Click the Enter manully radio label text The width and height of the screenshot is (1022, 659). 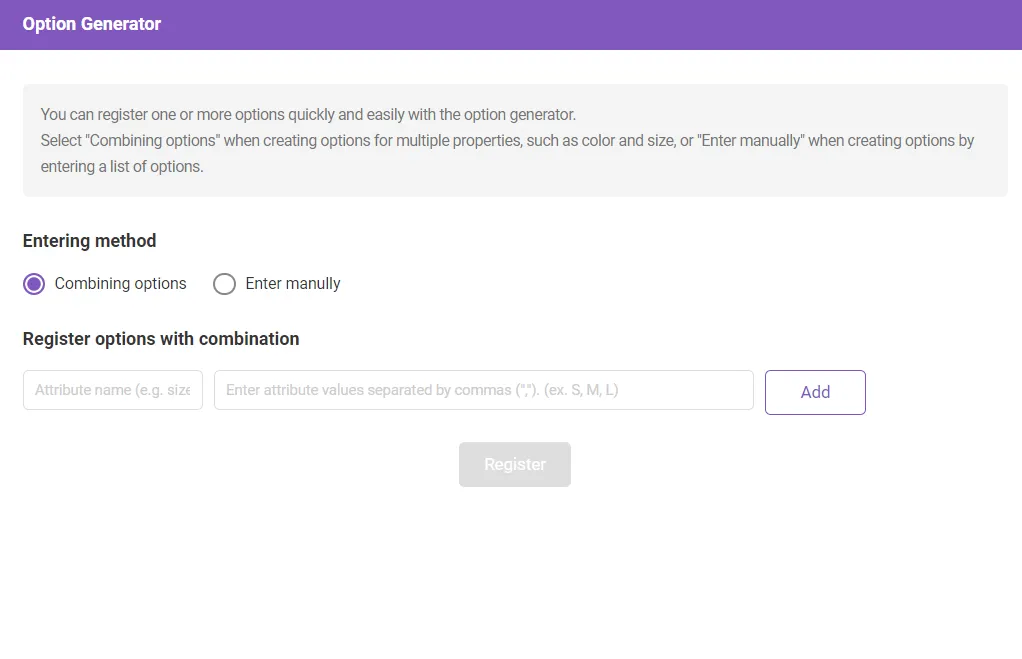(x=292, y=284)
